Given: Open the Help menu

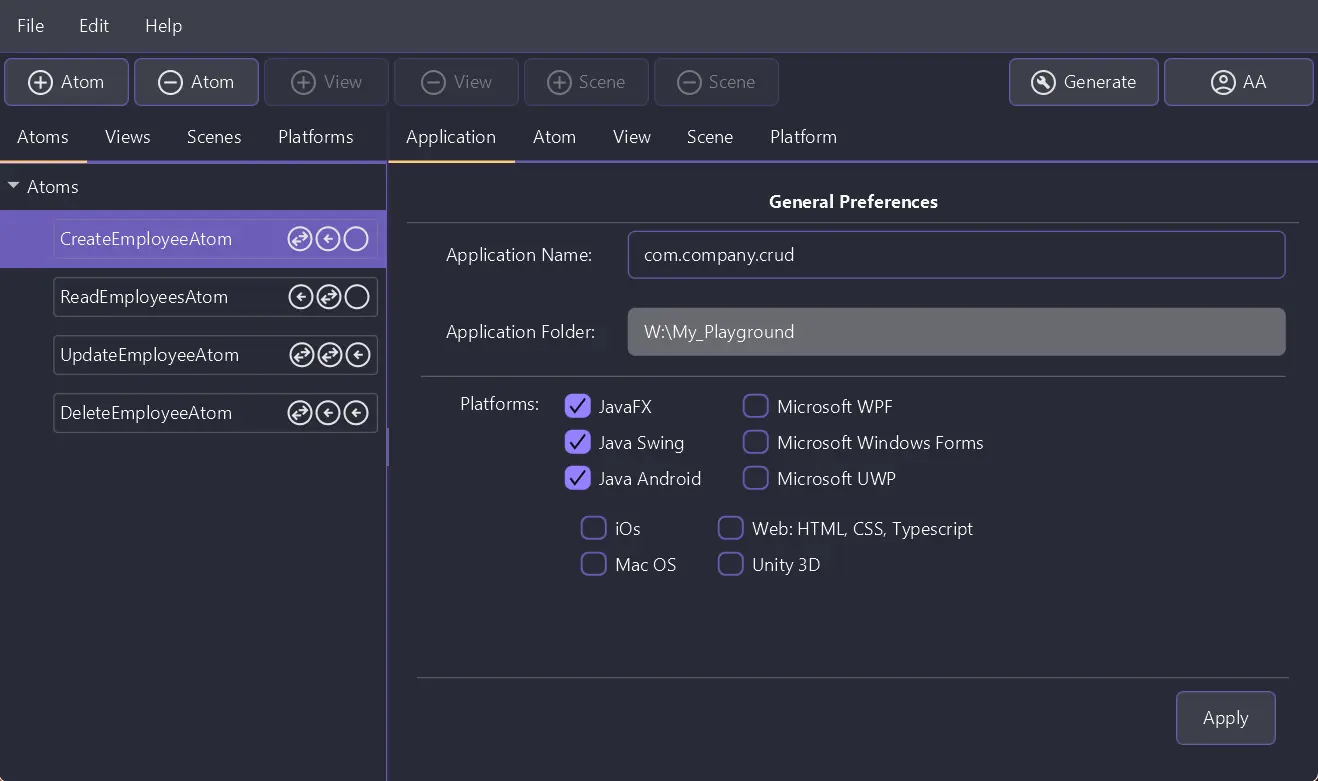Looking at the screenshot, I should click(163, 26).
